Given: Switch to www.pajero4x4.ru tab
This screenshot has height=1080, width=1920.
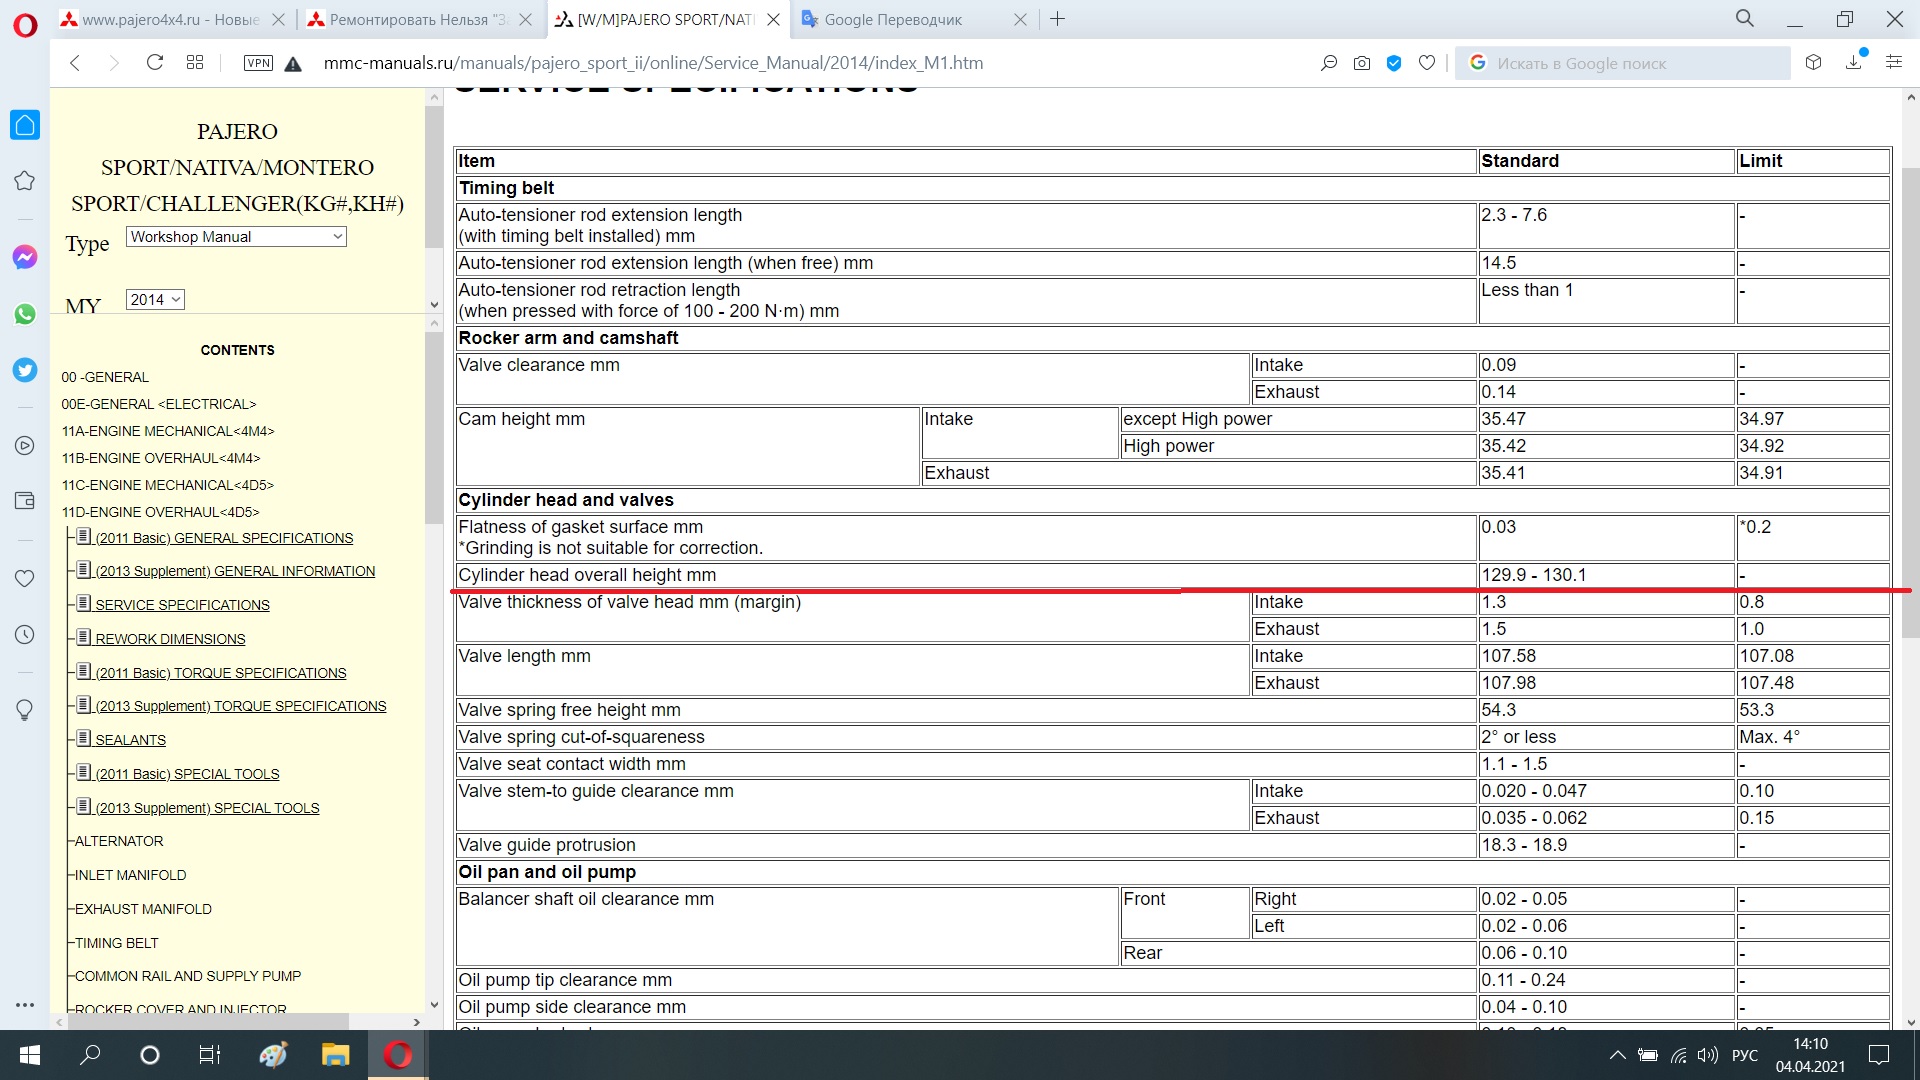Looking at the screenshot, I should pyautogui.click(x=170, y=19).
